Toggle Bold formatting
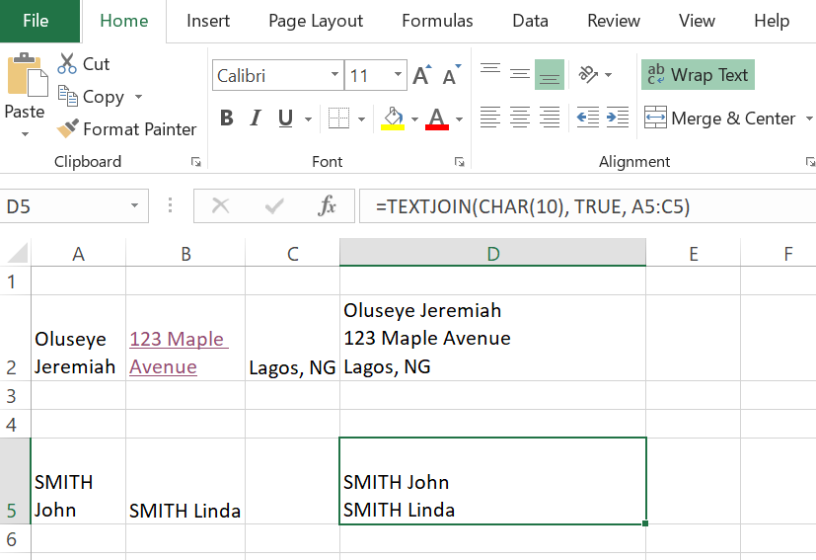 (226, 119)
